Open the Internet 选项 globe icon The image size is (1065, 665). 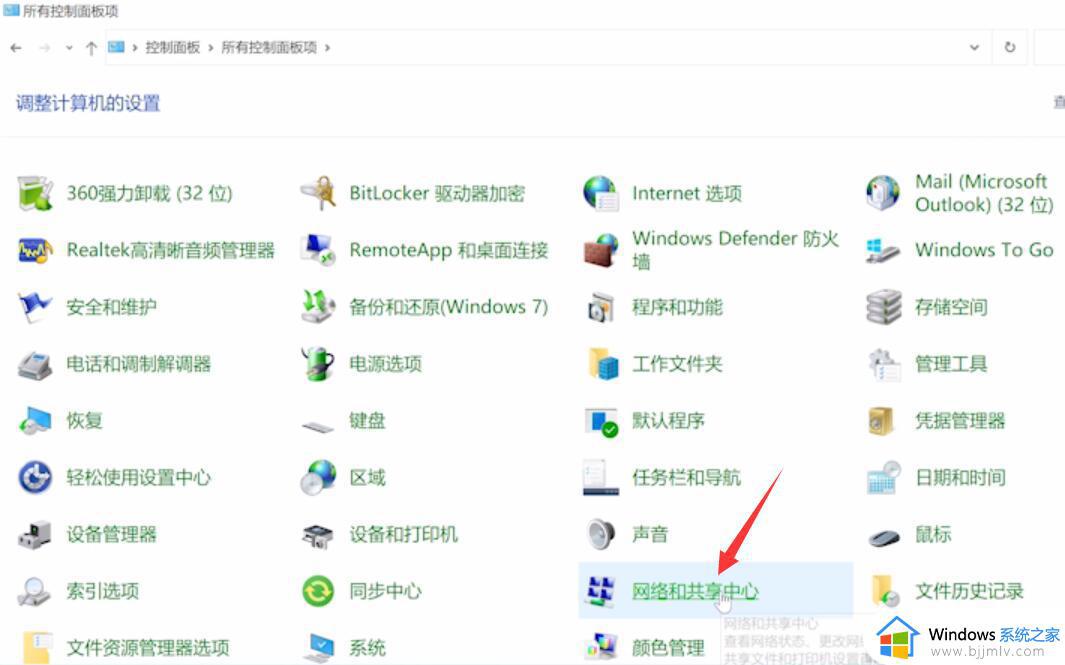(x=601, y=194)
